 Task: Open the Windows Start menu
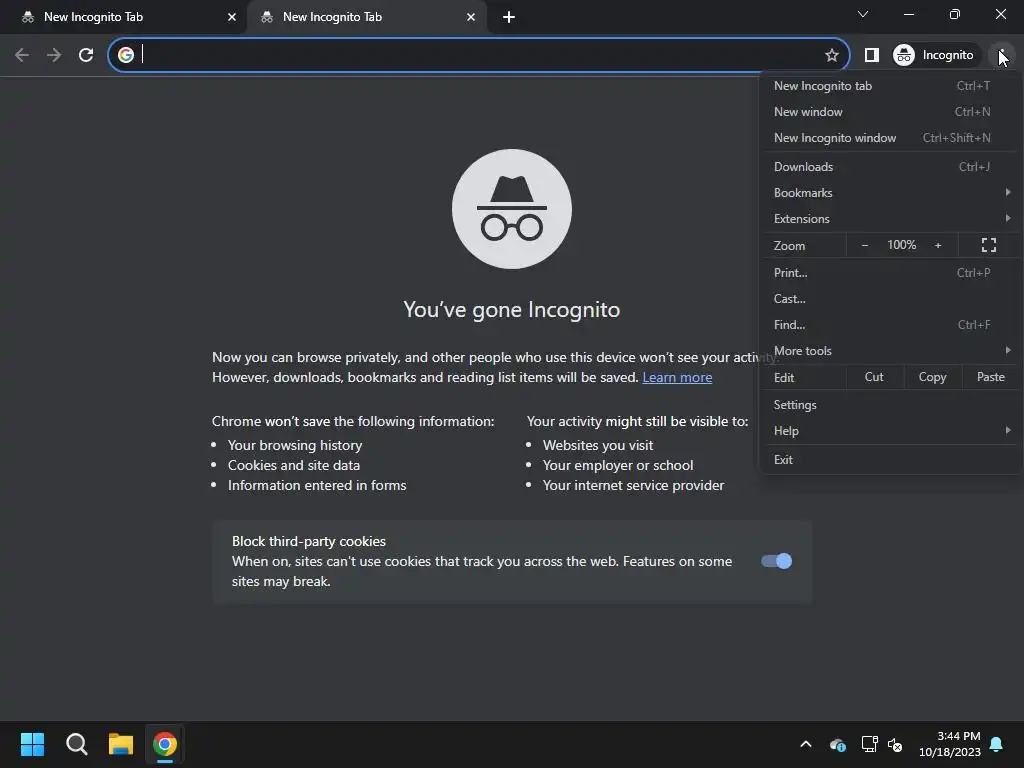[x=32, y=744]
